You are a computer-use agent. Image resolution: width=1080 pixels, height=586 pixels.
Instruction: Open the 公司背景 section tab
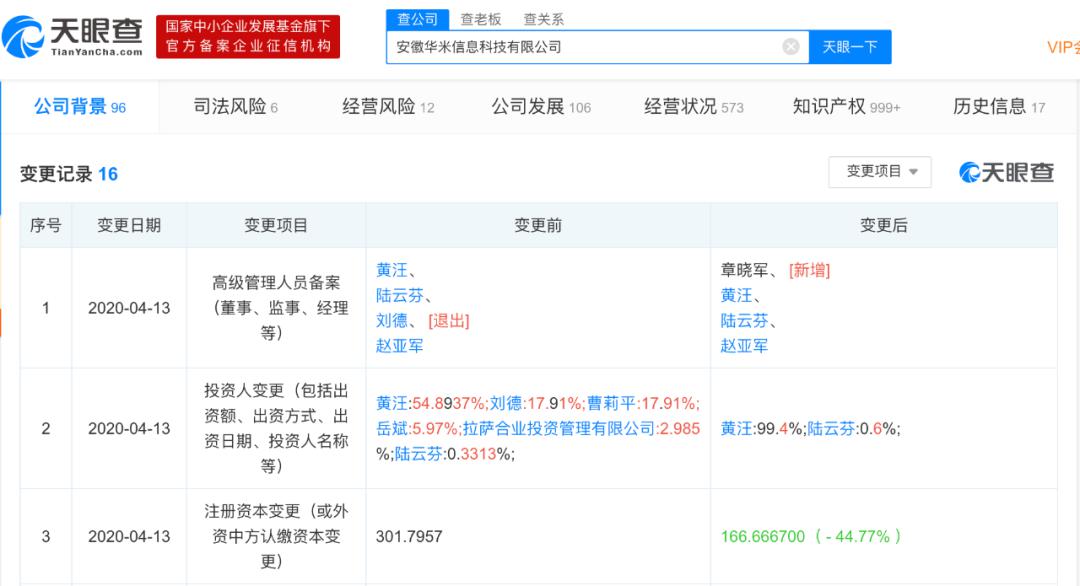click(80, 107)
